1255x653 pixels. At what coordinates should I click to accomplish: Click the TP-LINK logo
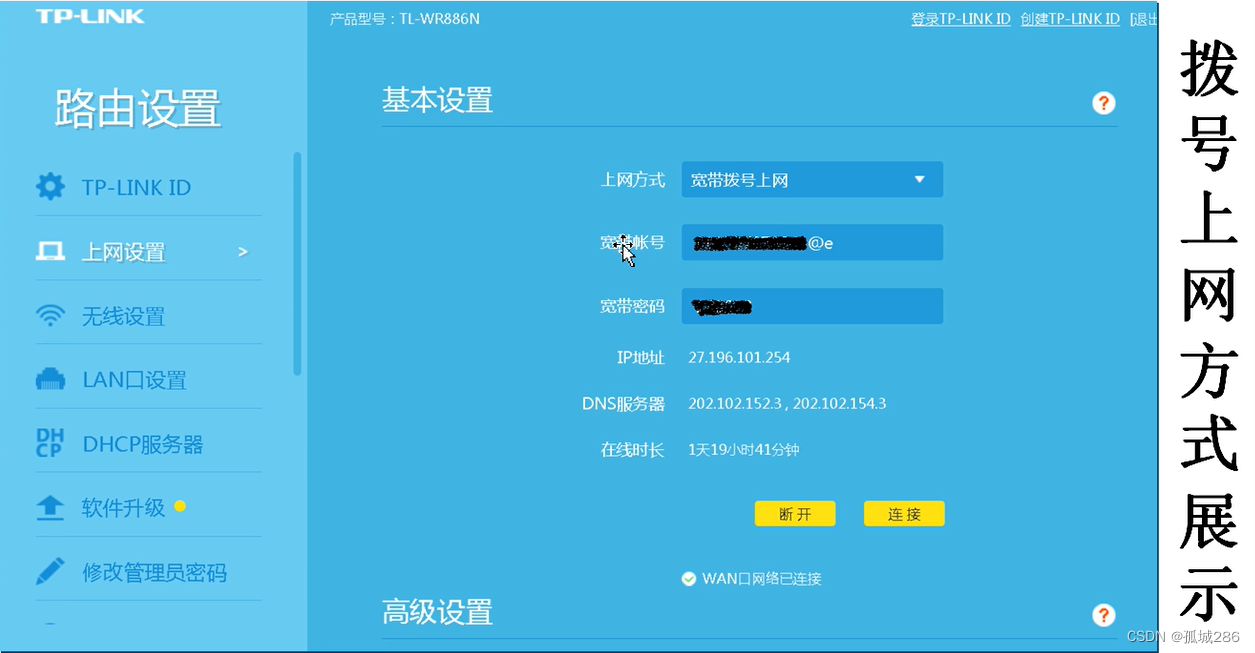coord(90,17)
